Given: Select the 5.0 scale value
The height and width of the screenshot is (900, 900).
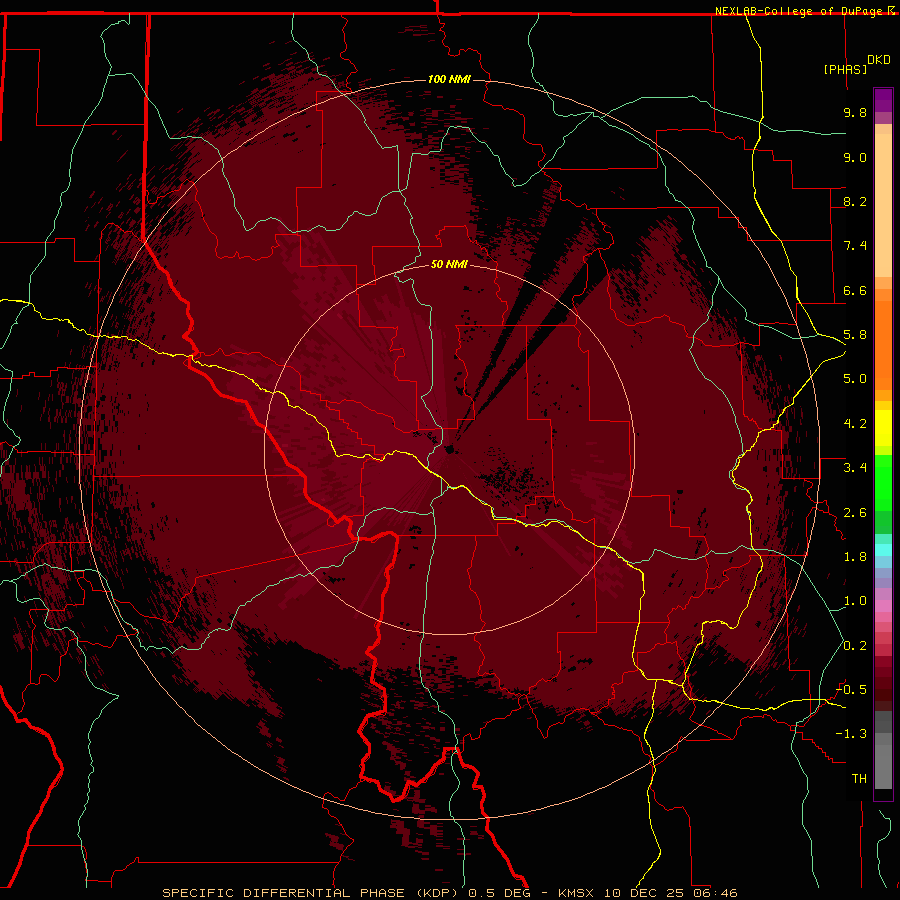Looking at the screenshot, I should (855, 379).
